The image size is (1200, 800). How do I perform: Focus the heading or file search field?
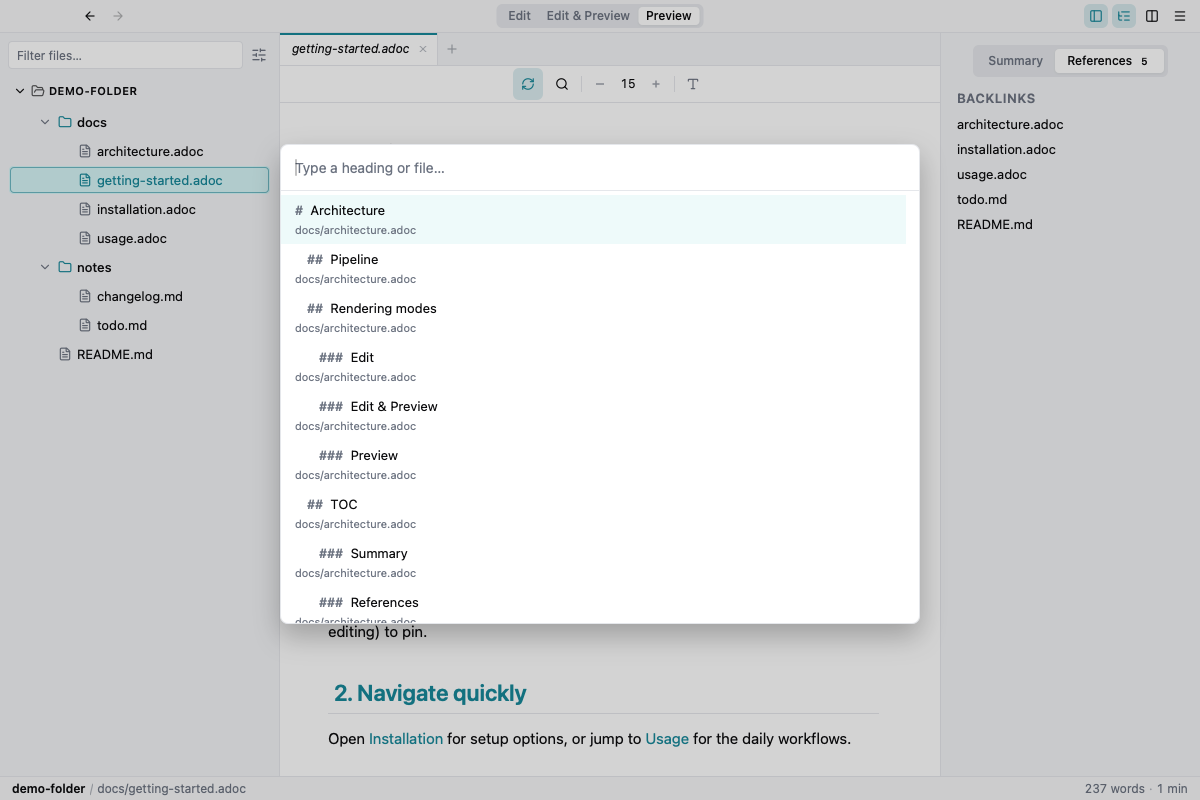(x=600, y=168)
